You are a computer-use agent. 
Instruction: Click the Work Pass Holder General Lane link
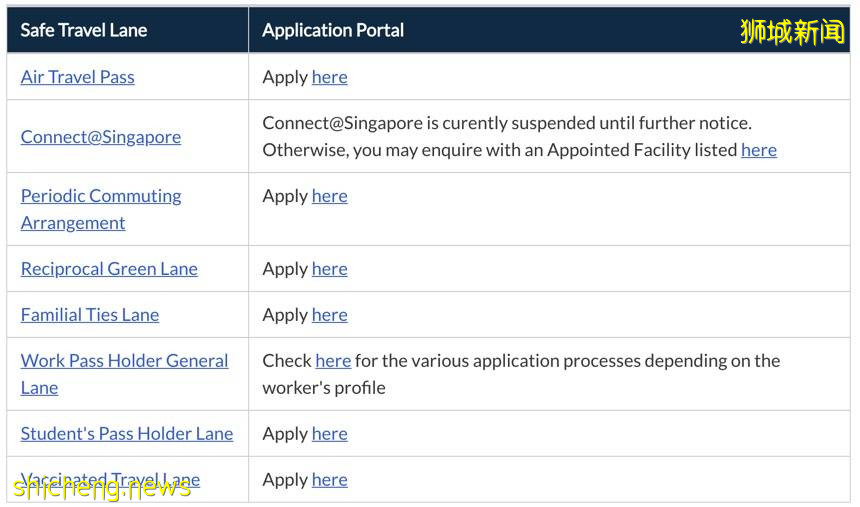click(124, 361)
